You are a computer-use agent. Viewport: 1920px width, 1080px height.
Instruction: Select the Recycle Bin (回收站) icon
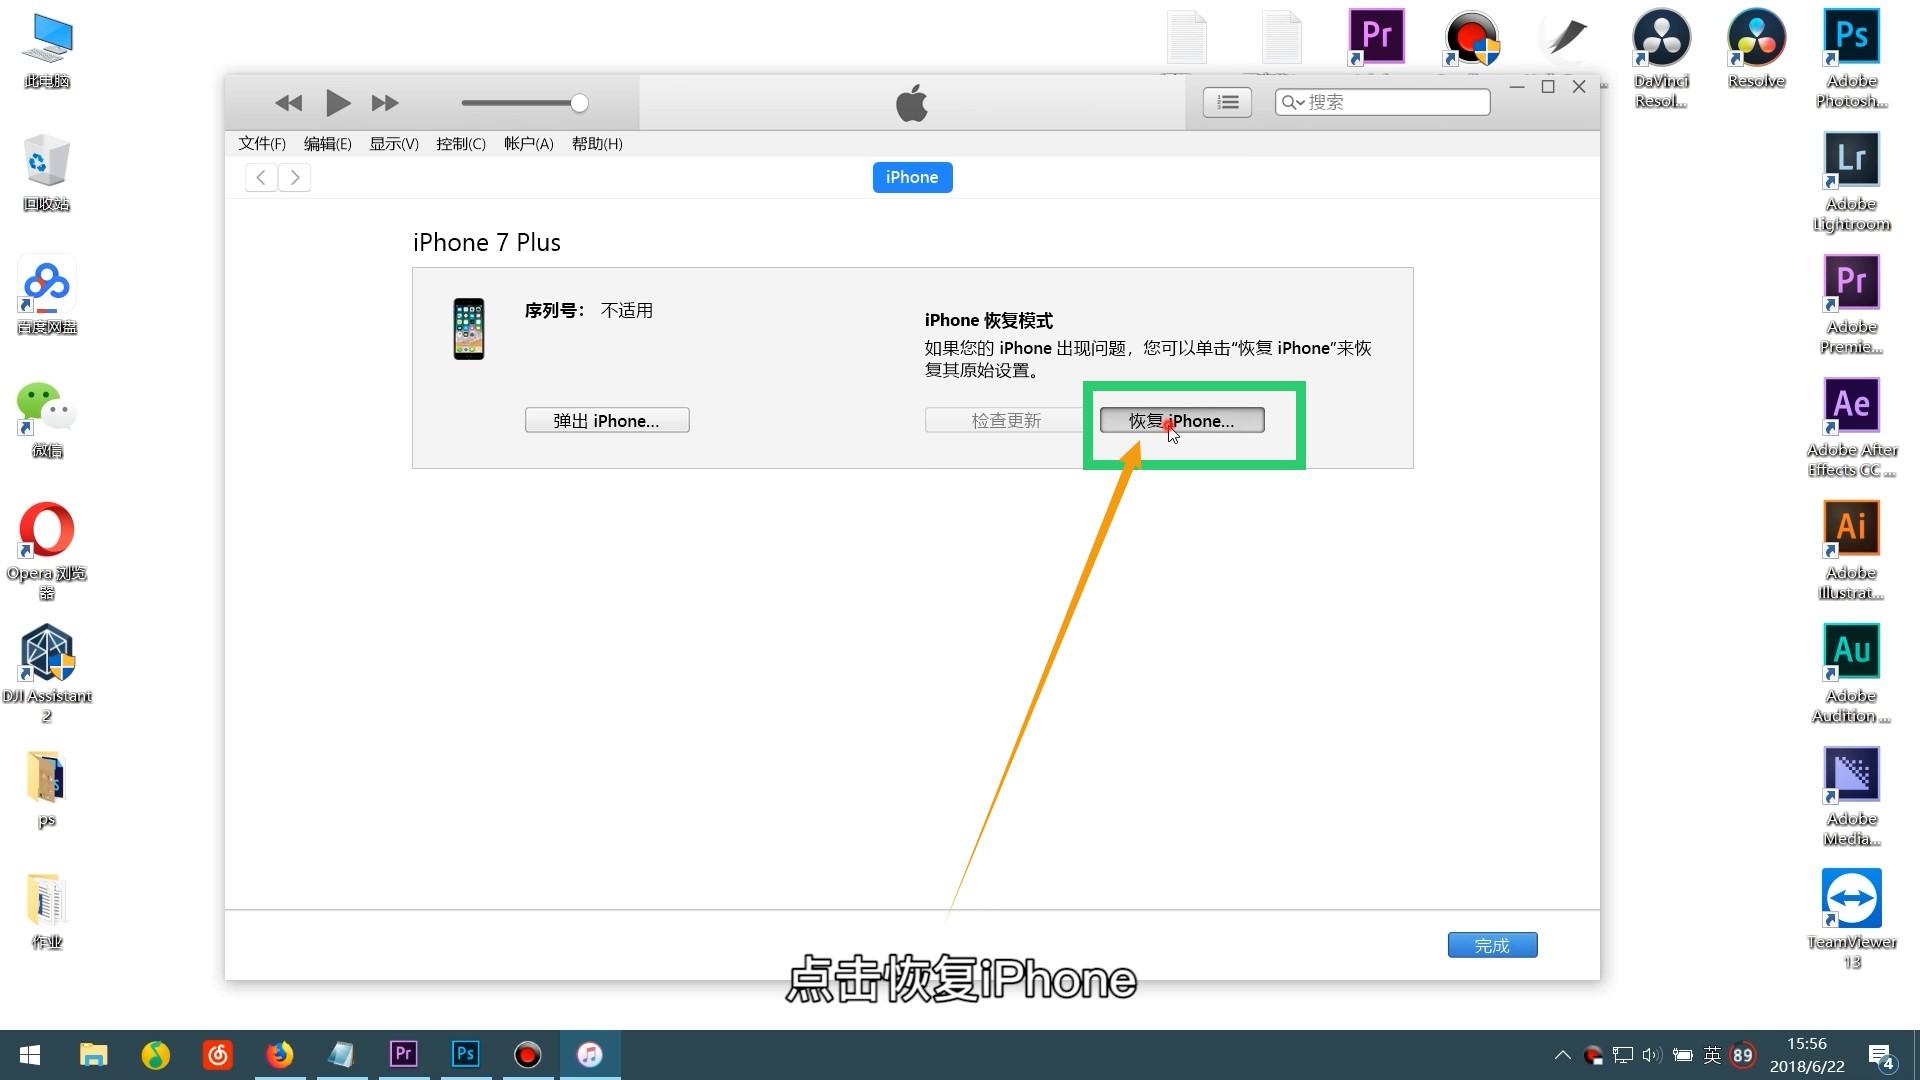click(x=47, y=173)
